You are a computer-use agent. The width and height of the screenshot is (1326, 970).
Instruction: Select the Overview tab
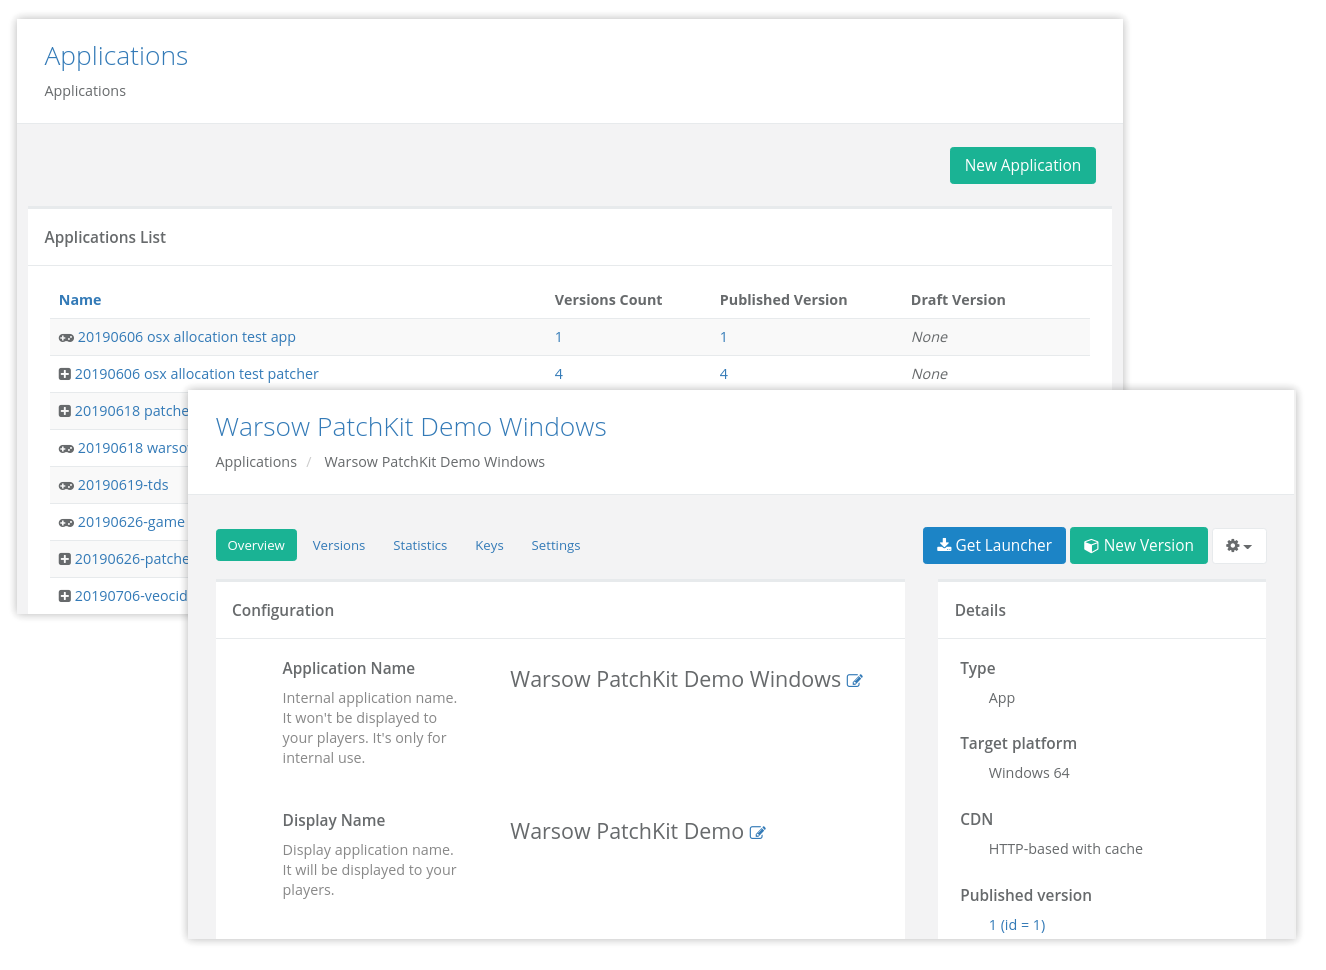click(x=256, y=545)
